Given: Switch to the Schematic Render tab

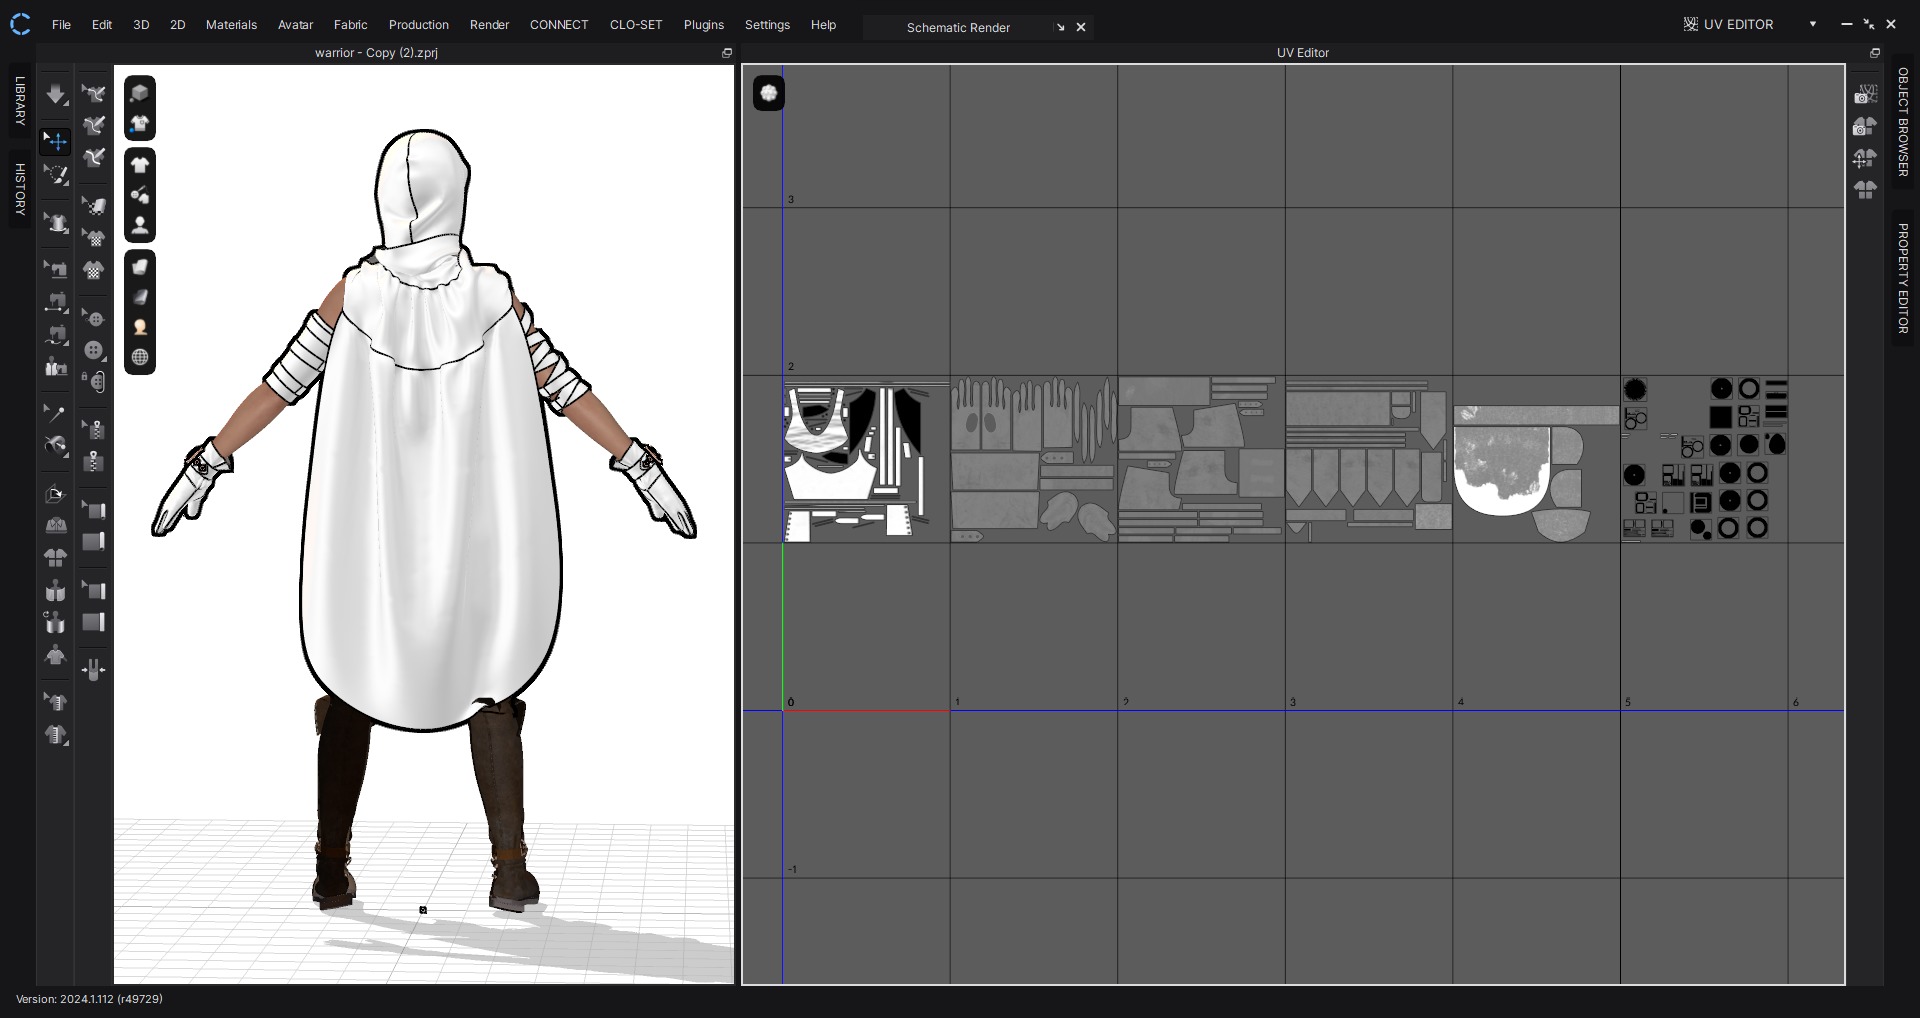Looking at the screenshot, I should click(958, 28).
